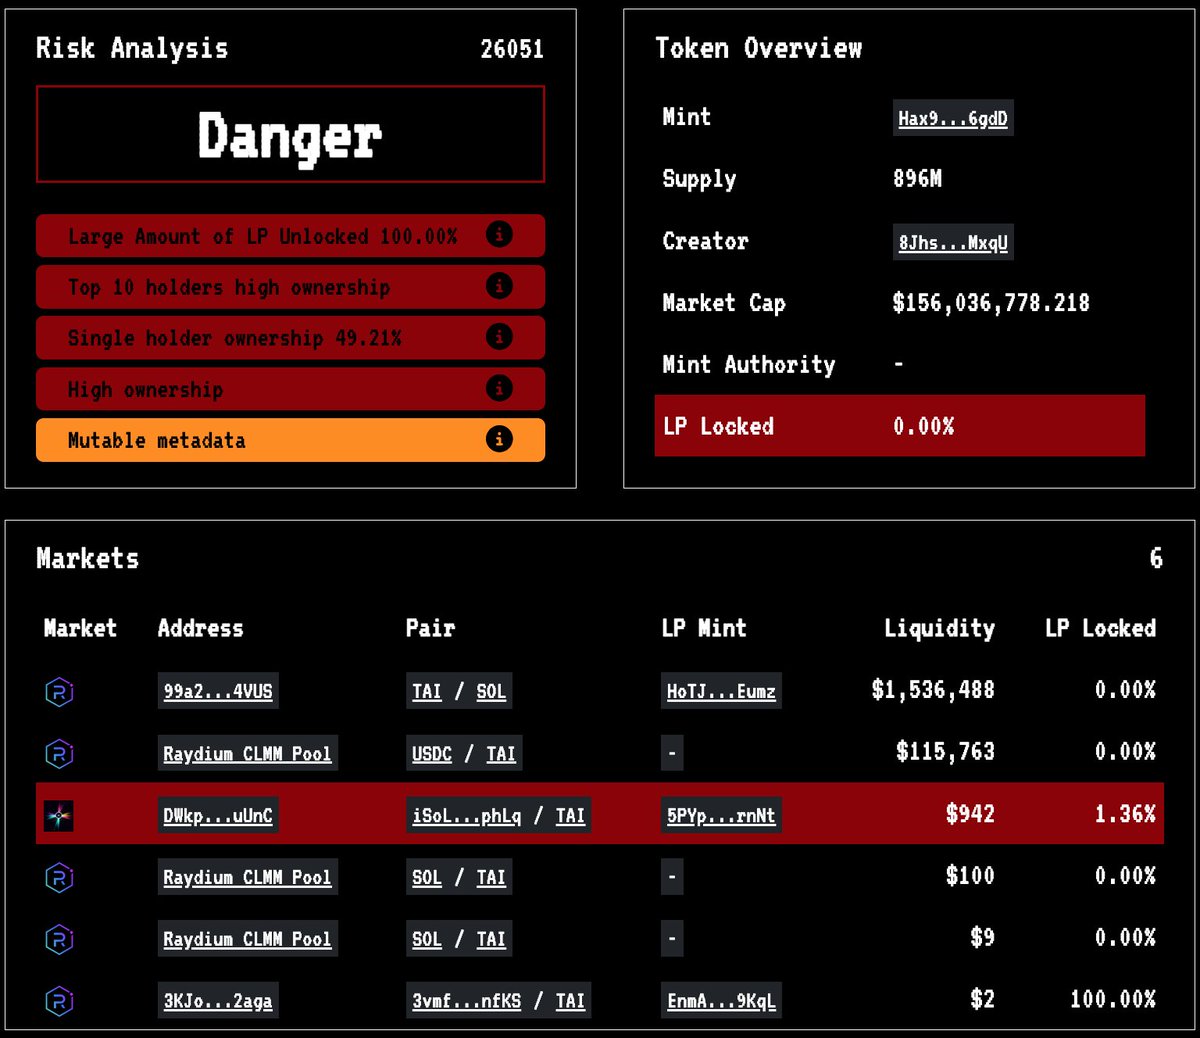Open the creator address 8Jhs...MxqU
This screenshot has height=1038, width=1200.
point(952,241)
